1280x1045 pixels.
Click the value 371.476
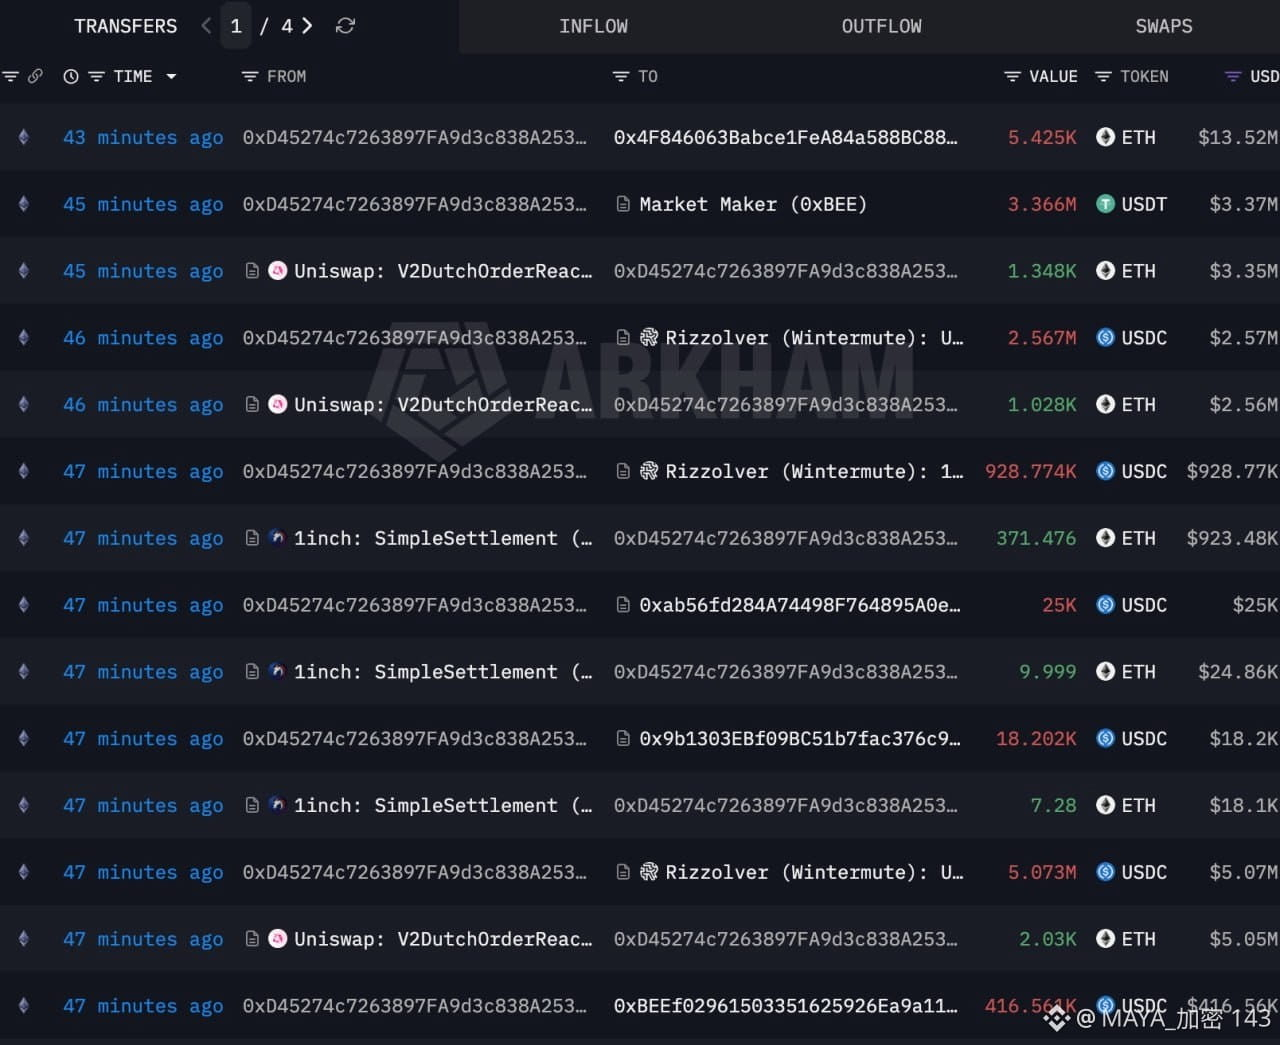pos(1036,538)
